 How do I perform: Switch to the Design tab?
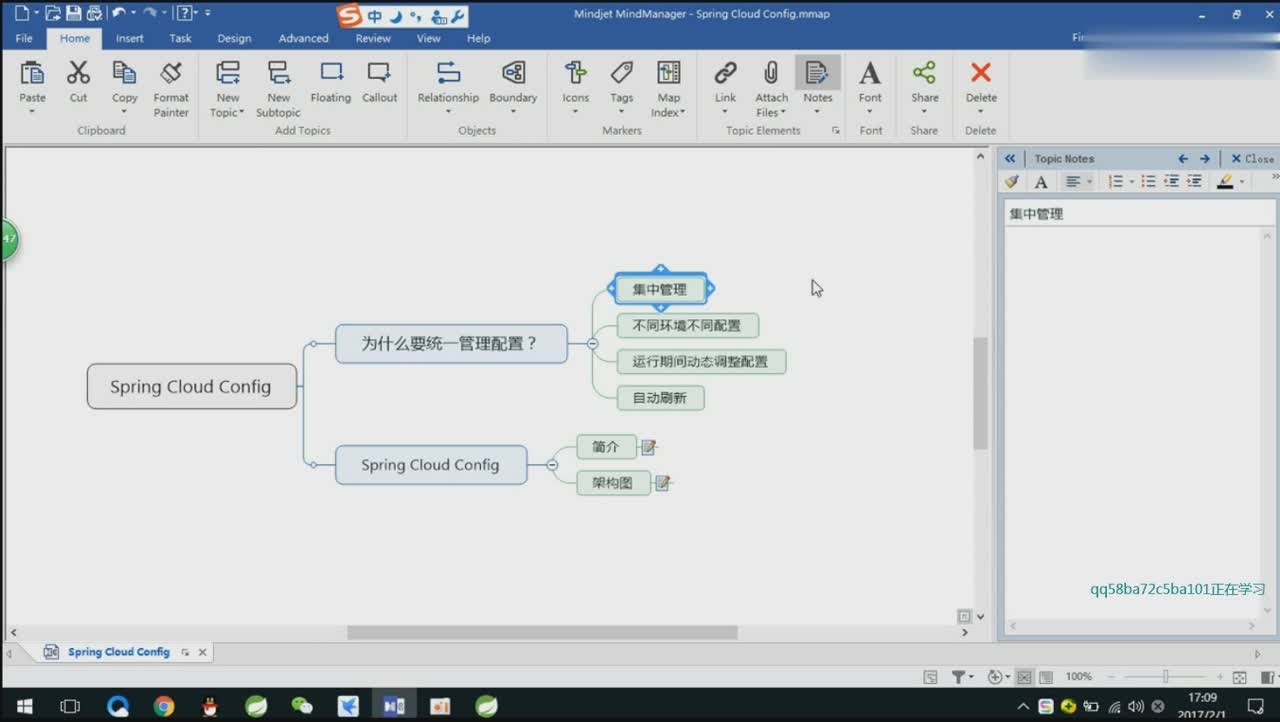click(234, 38)
